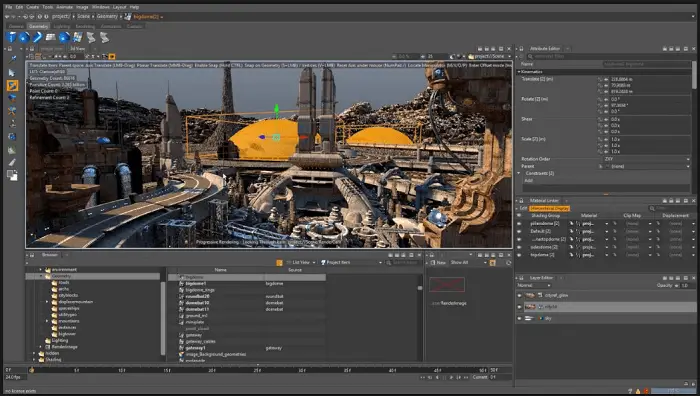Open the Animate menu
700x396 pixels.
[65, 7]
